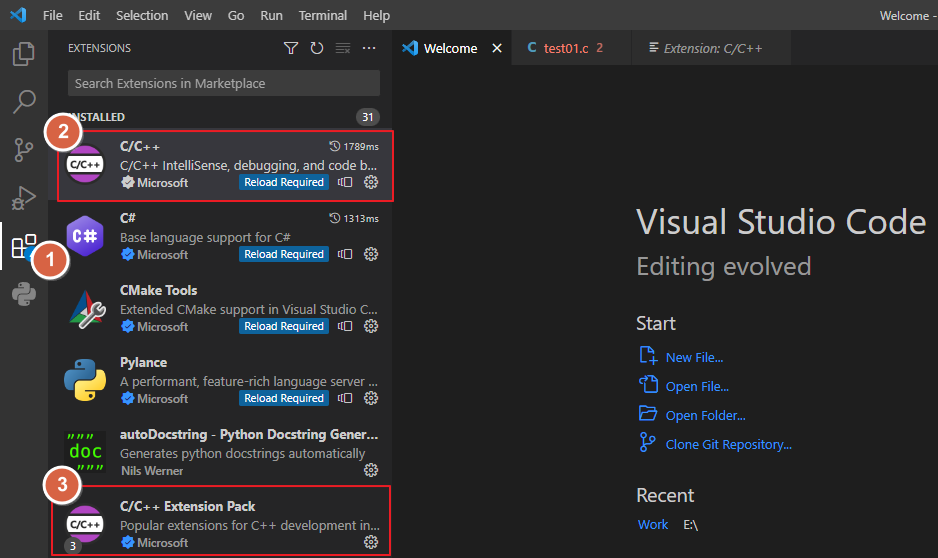Open the Terminal menu
938x558 pixels.
click(x=323, y=16)
